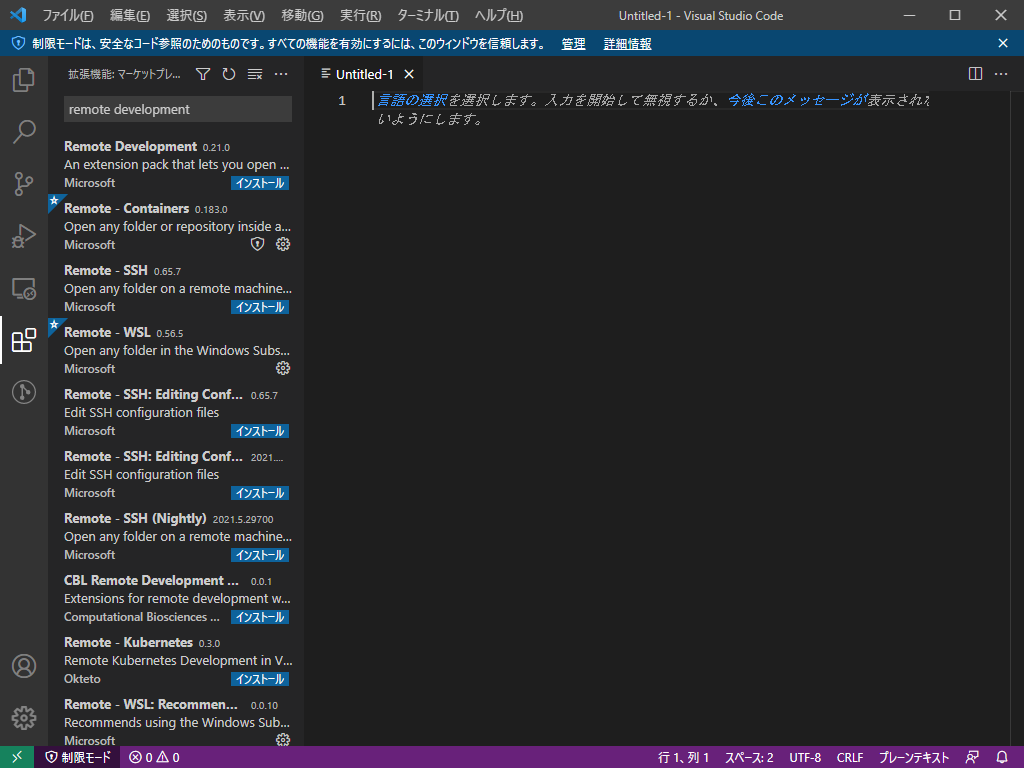Click the 言語の選択 link in editor
This screenshot has width=1024, height=768.
(x=412, y=100)
